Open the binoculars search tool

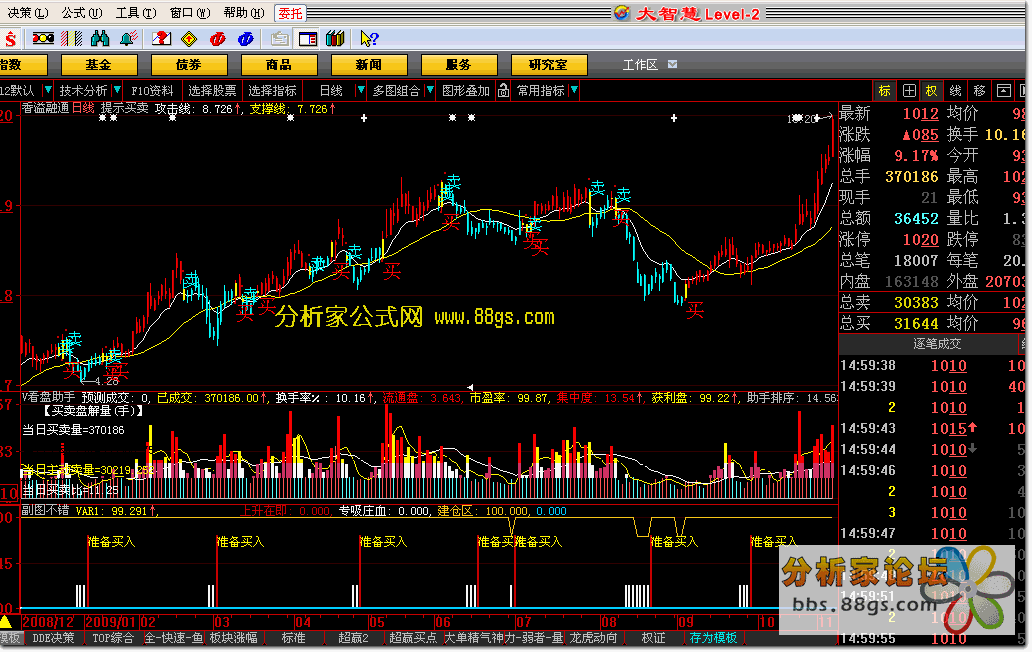[100, 39]
